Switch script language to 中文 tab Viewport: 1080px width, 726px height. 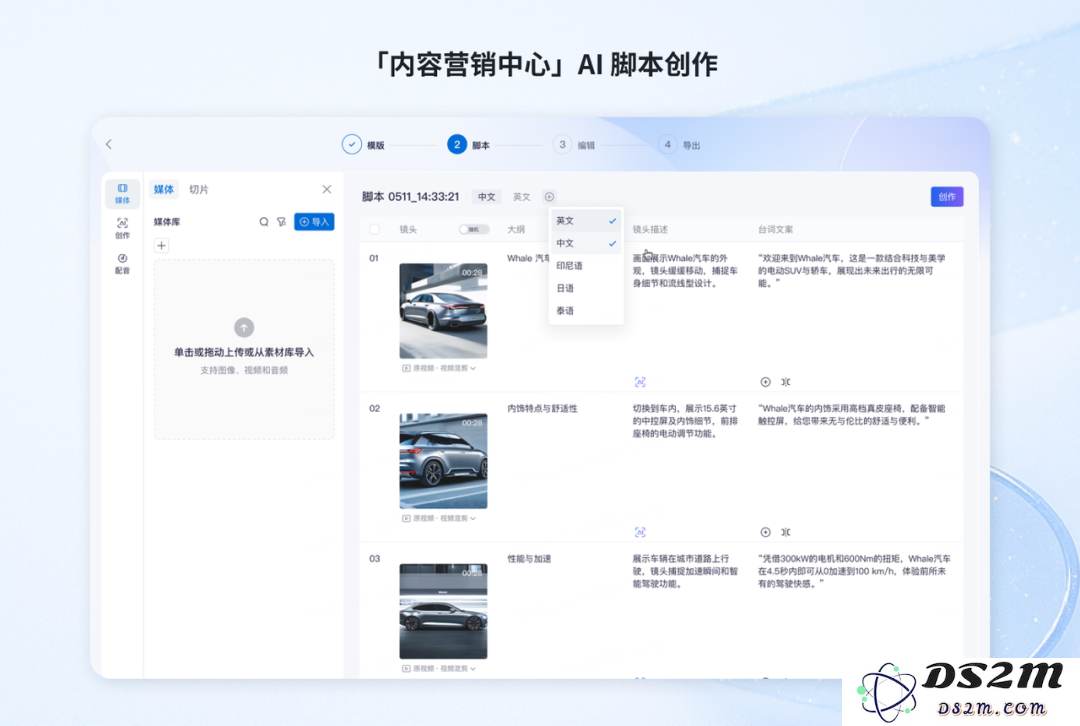tap(486, 197)
